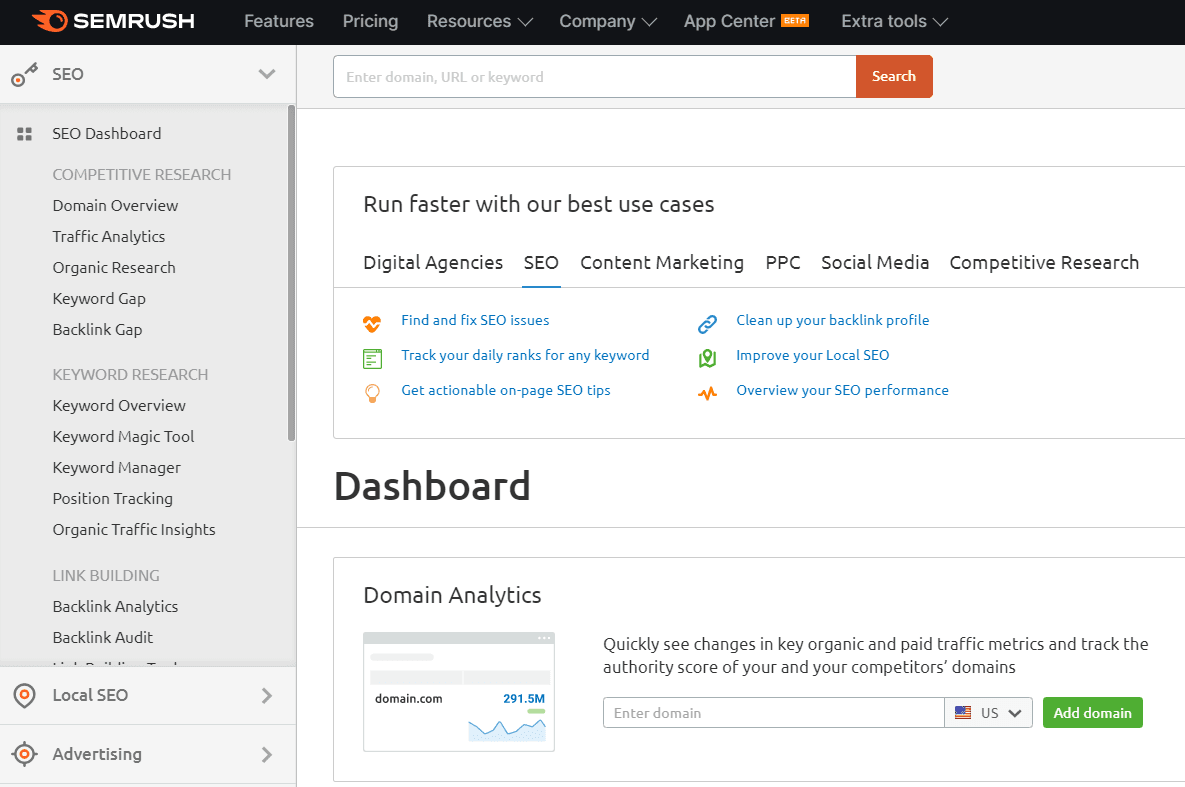Select the SEO use cases tab
This screenshot has width=1185, height=787.
[541, 262]
